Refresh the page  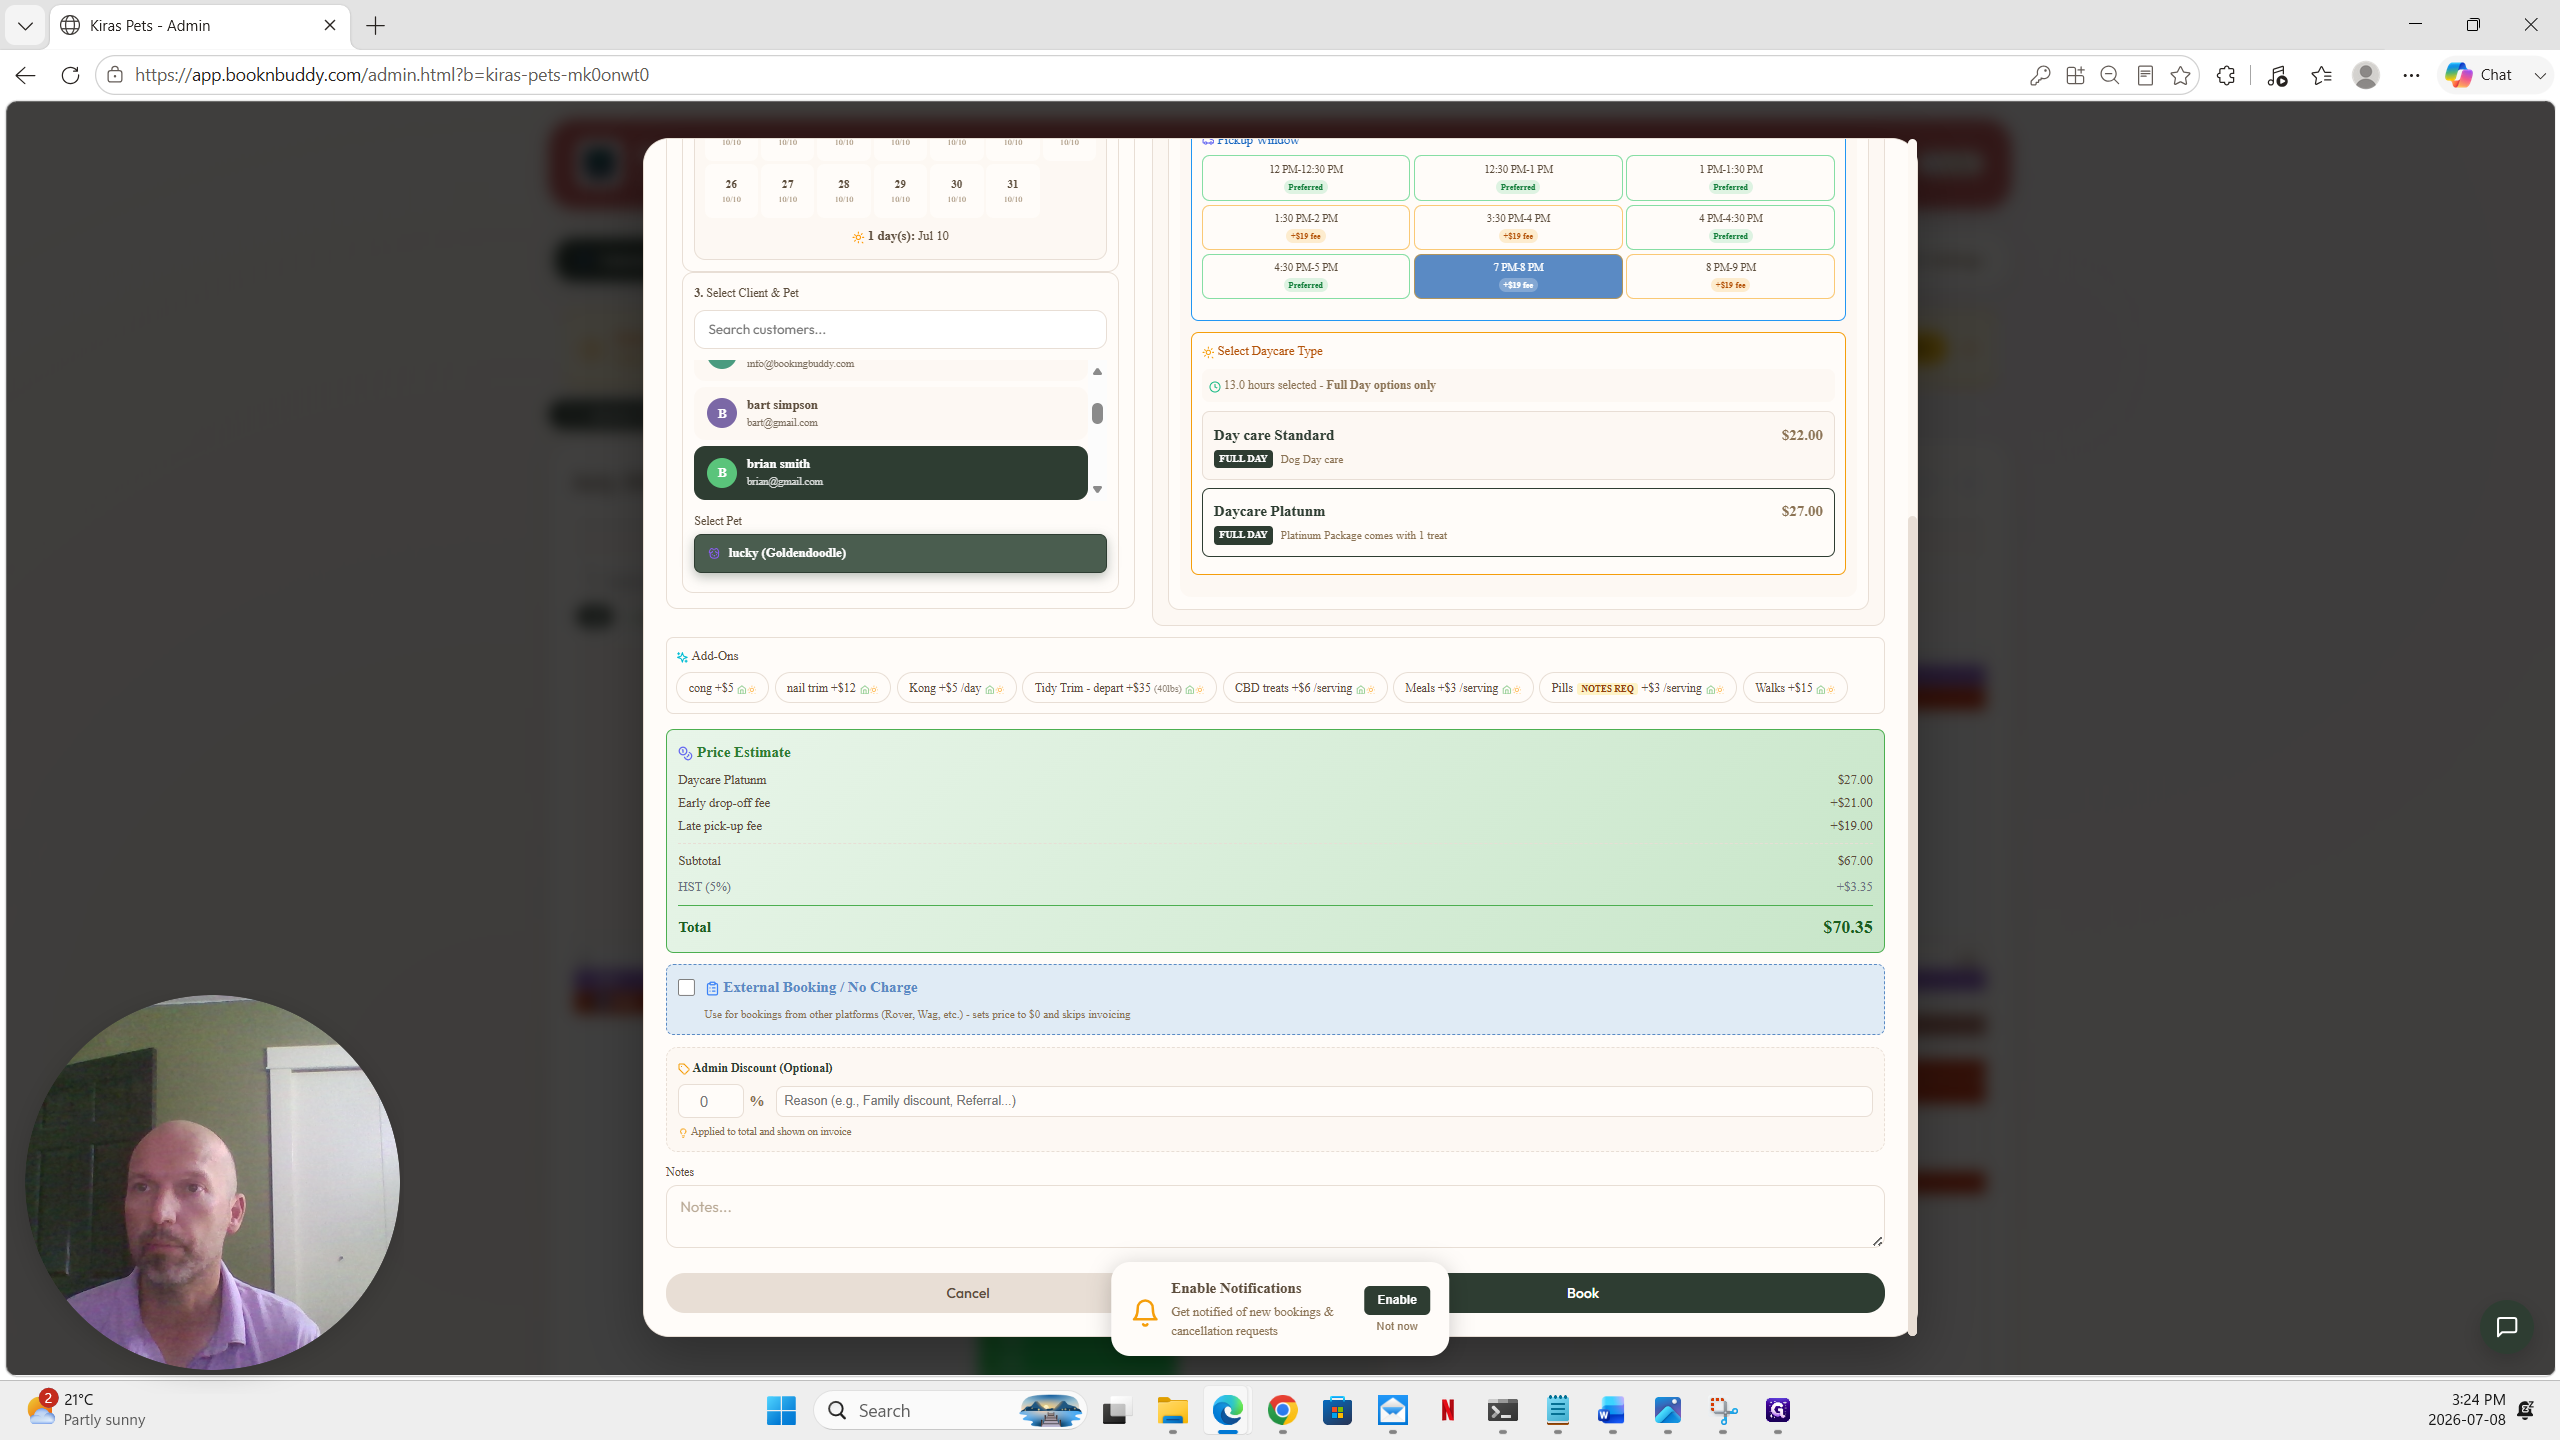click(x=70, y=75)
